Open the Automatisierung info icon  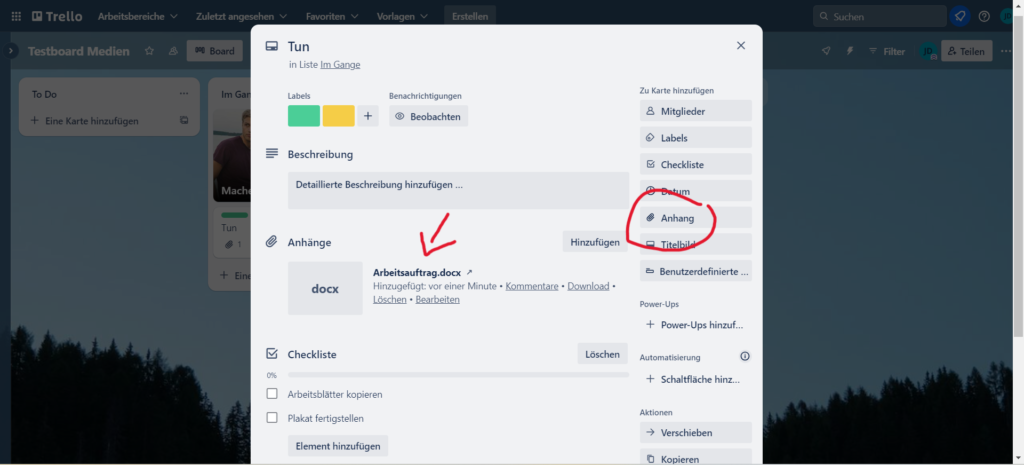point(745,357)
